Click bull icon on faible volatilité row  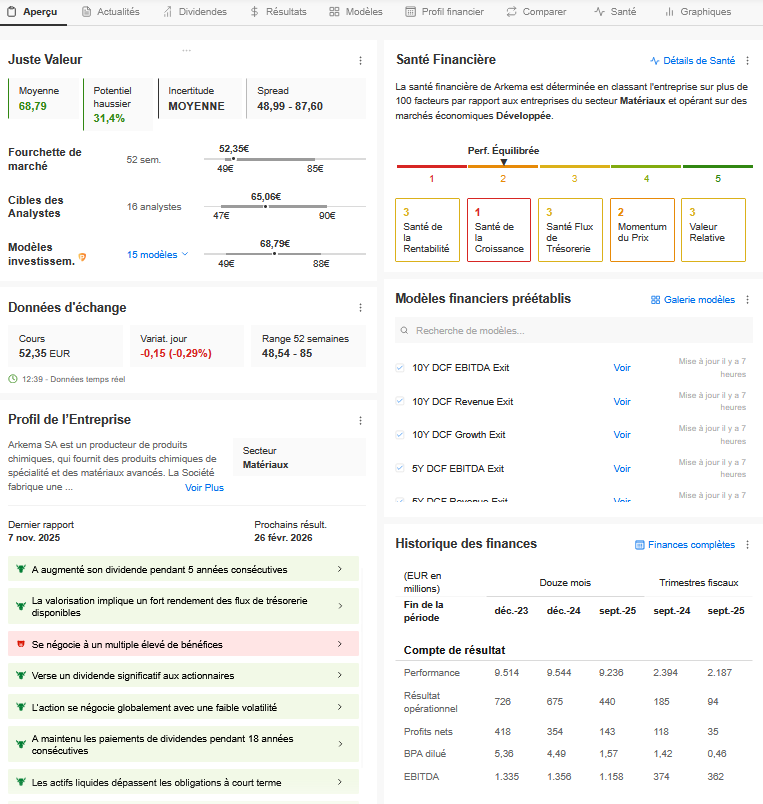coord(21,707)
